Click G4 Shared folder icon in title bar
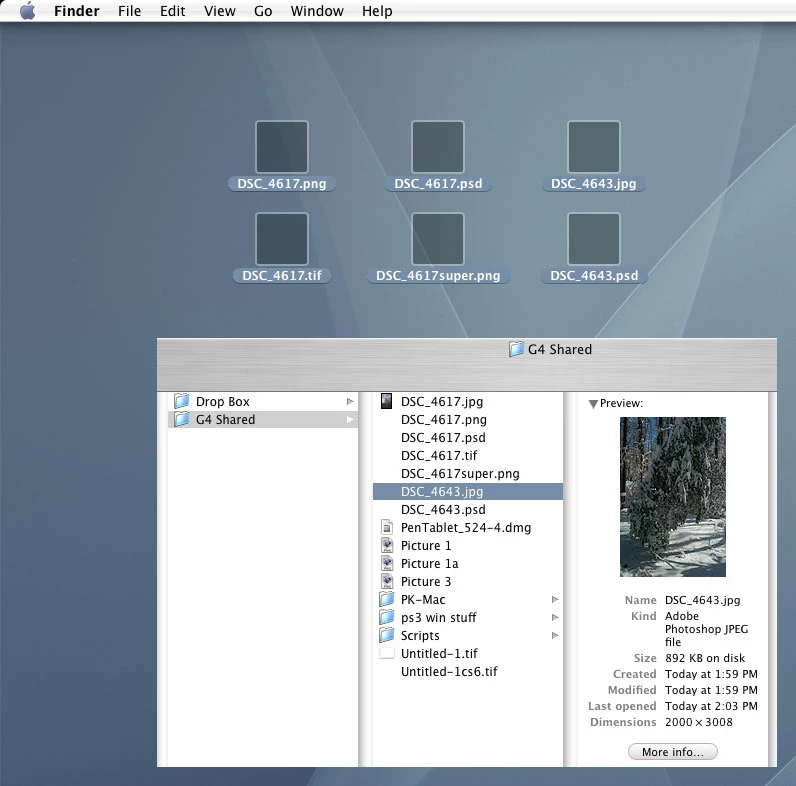 point(516,349)
